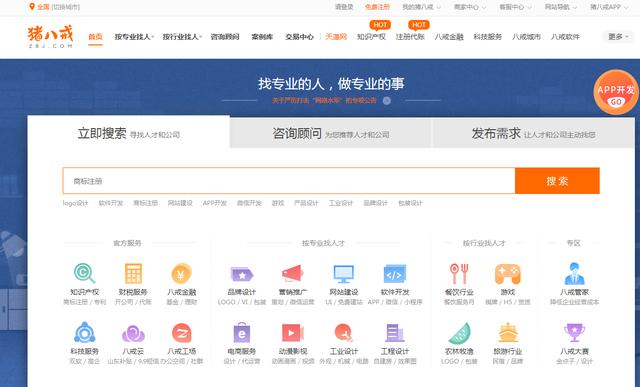Expand the 猪八戒APP top-bar dropdown
The width and height of the screenshot is (640, 387).
click(x=609, y=7)
